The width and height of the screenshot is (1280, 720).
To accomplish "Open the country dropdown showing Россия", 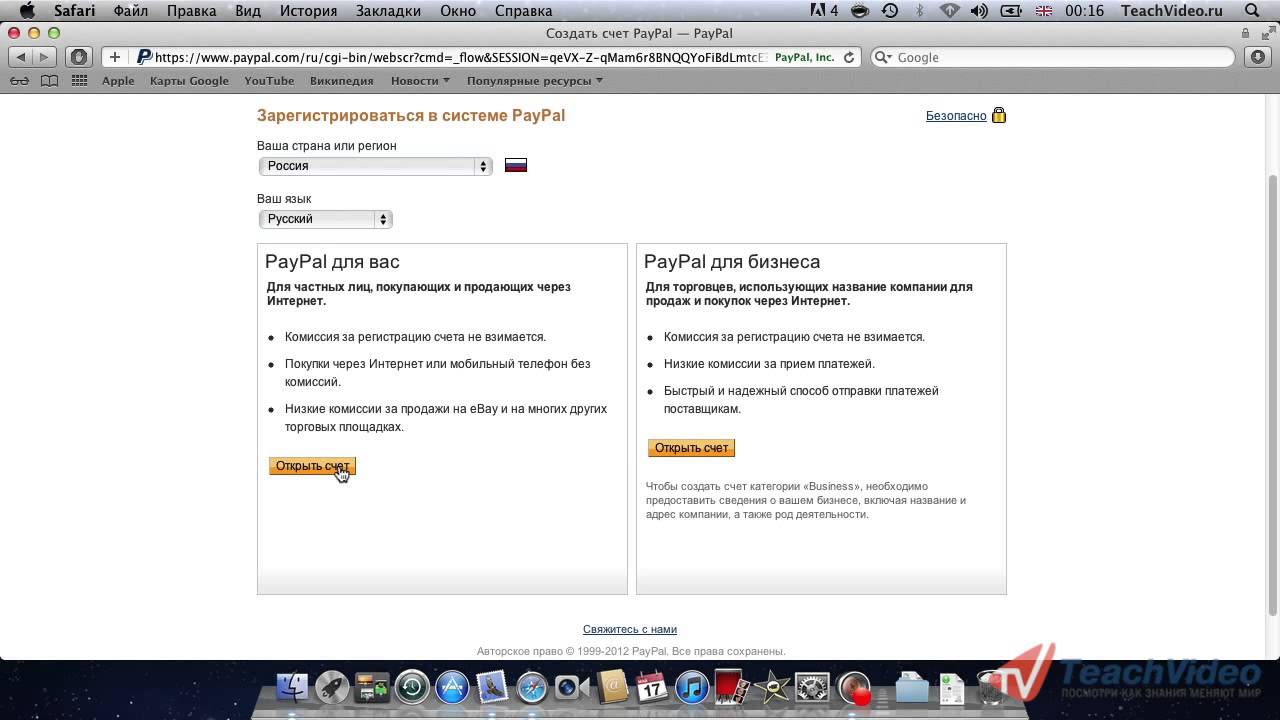I will point(375,166).
